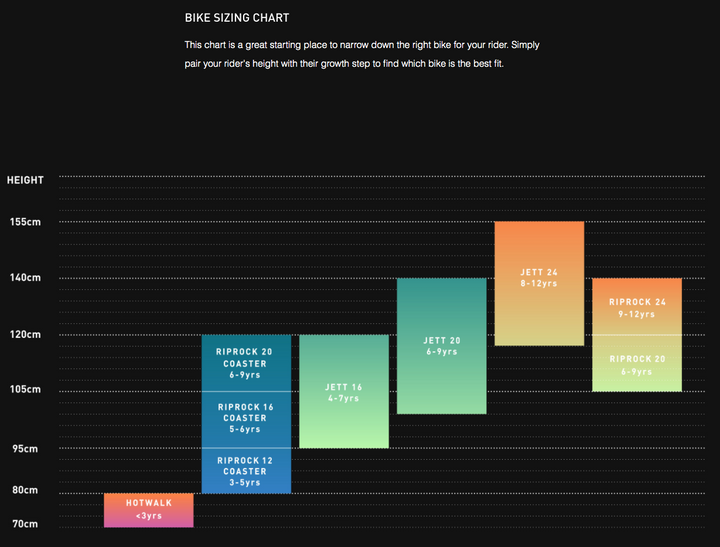Click the 105cm height label
The width and height of the screenshot is (720, 547).
(25, 389)
